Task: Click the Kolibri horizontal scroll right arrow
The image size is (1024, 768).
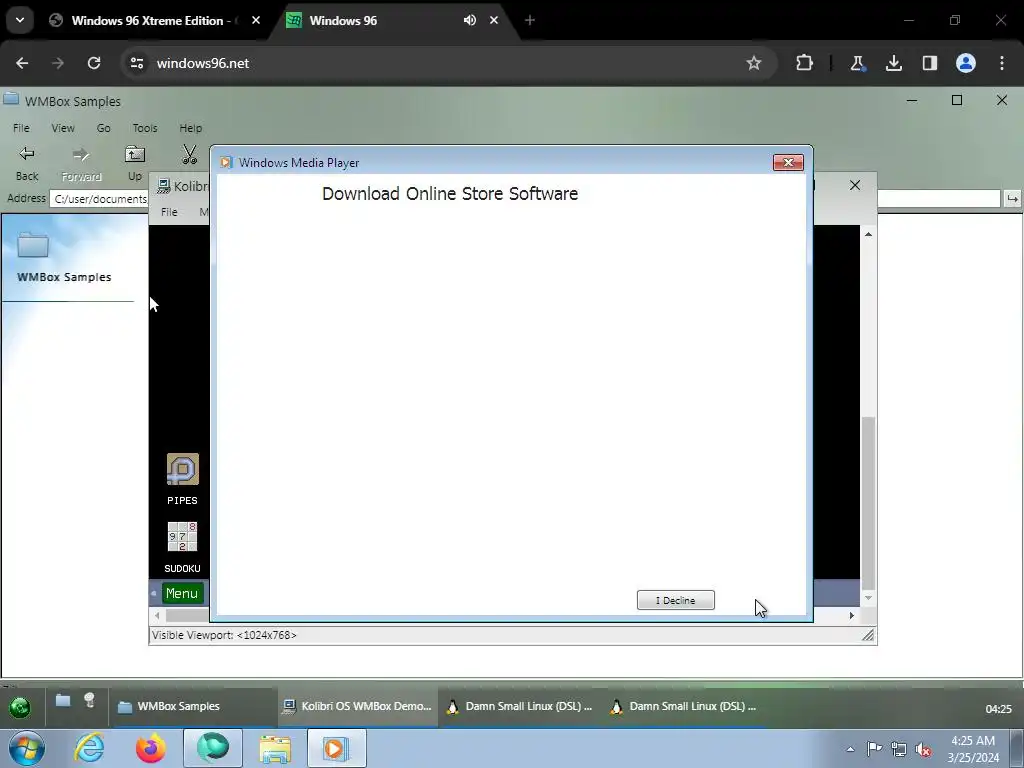Action: 851,615
